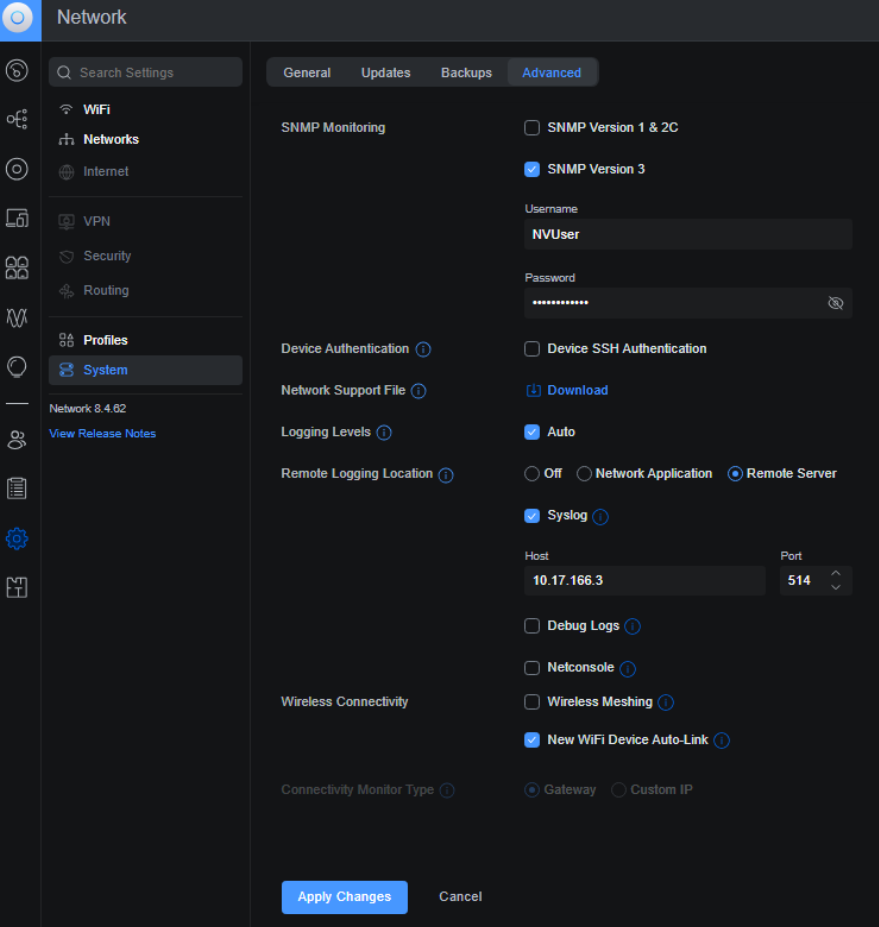879x927 pixels.
Task: Reveal the SNMP password
Action: coord(835,303)
